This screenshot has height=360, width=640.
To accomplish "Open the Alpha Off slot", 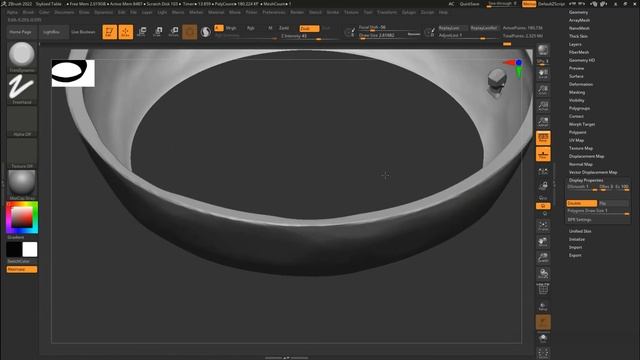I will point(22,121).
